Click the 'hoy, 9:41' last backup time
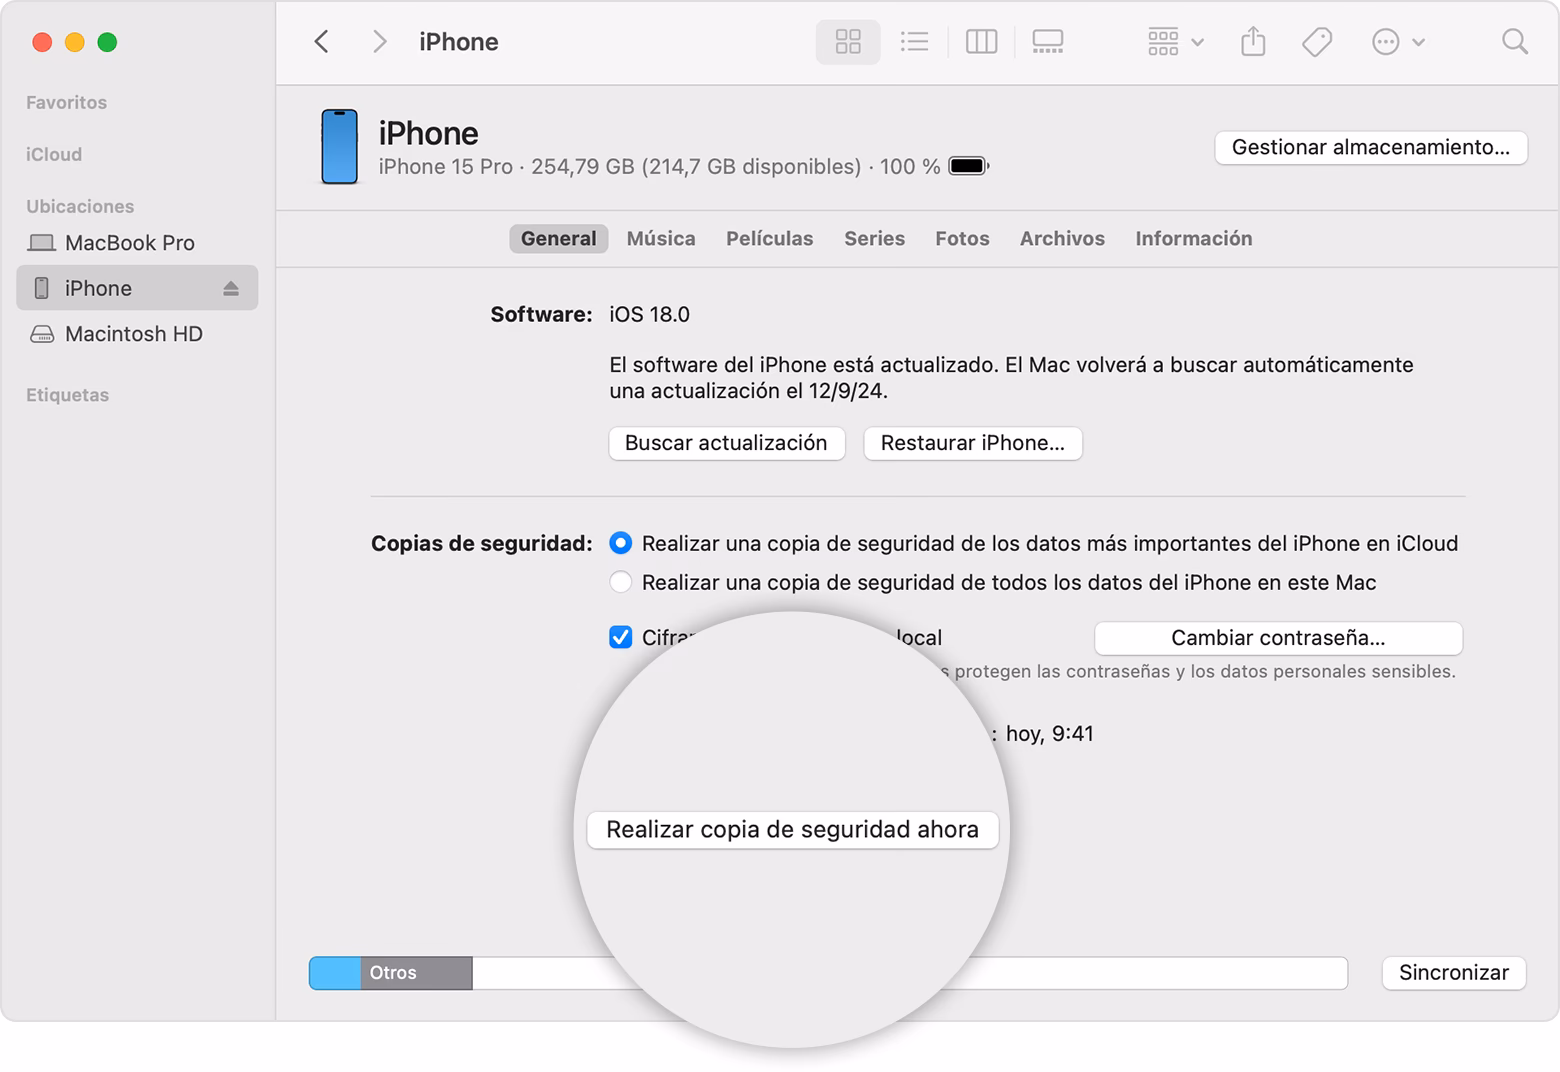 pos(1049,734)
